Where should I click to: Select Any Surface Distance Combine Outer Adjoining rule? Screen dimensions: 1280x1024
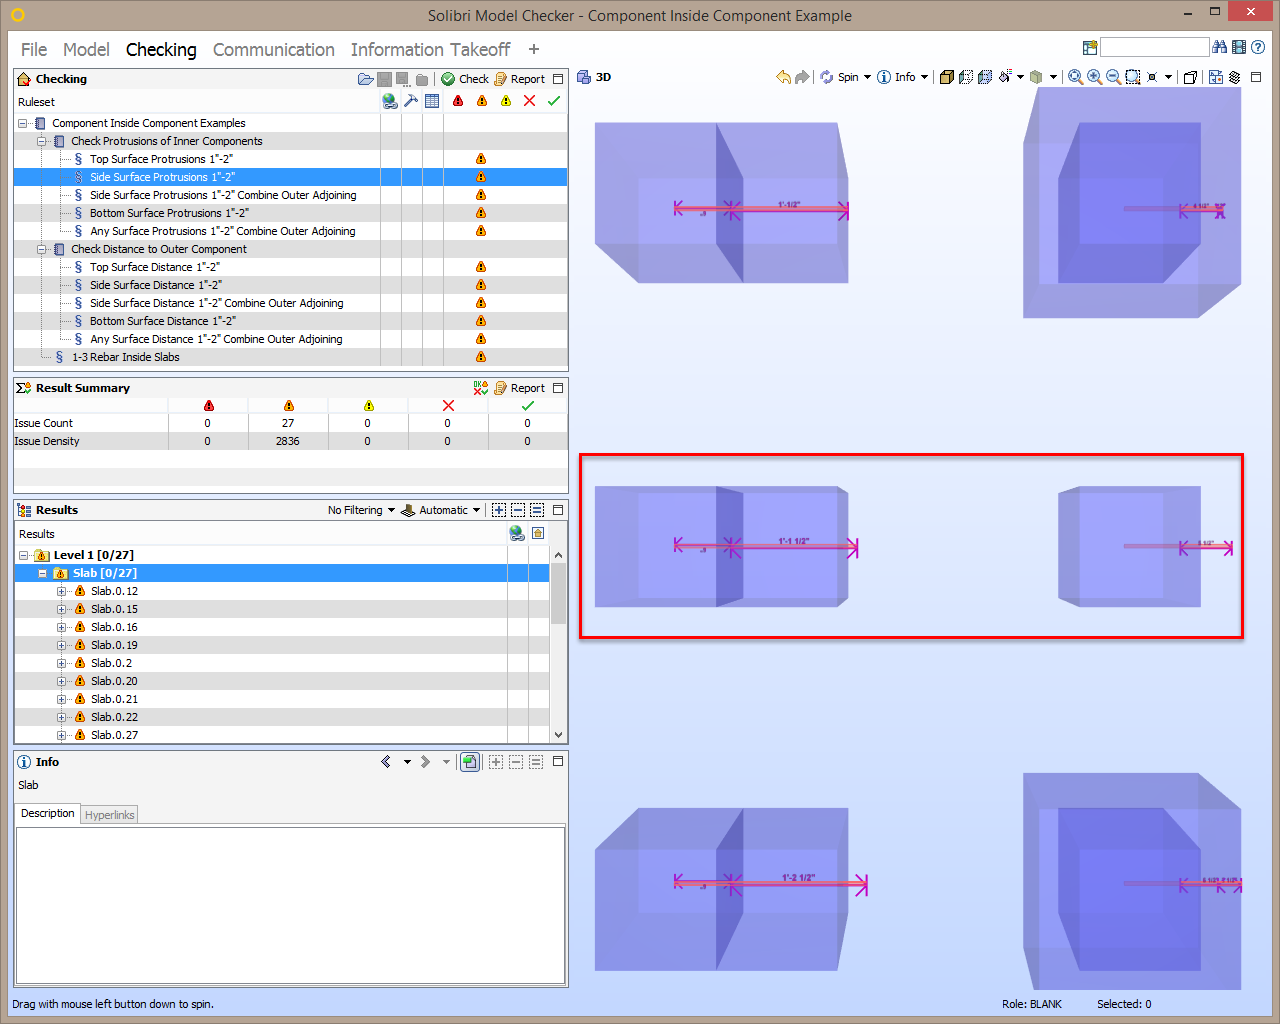click(x=216, y=339)
